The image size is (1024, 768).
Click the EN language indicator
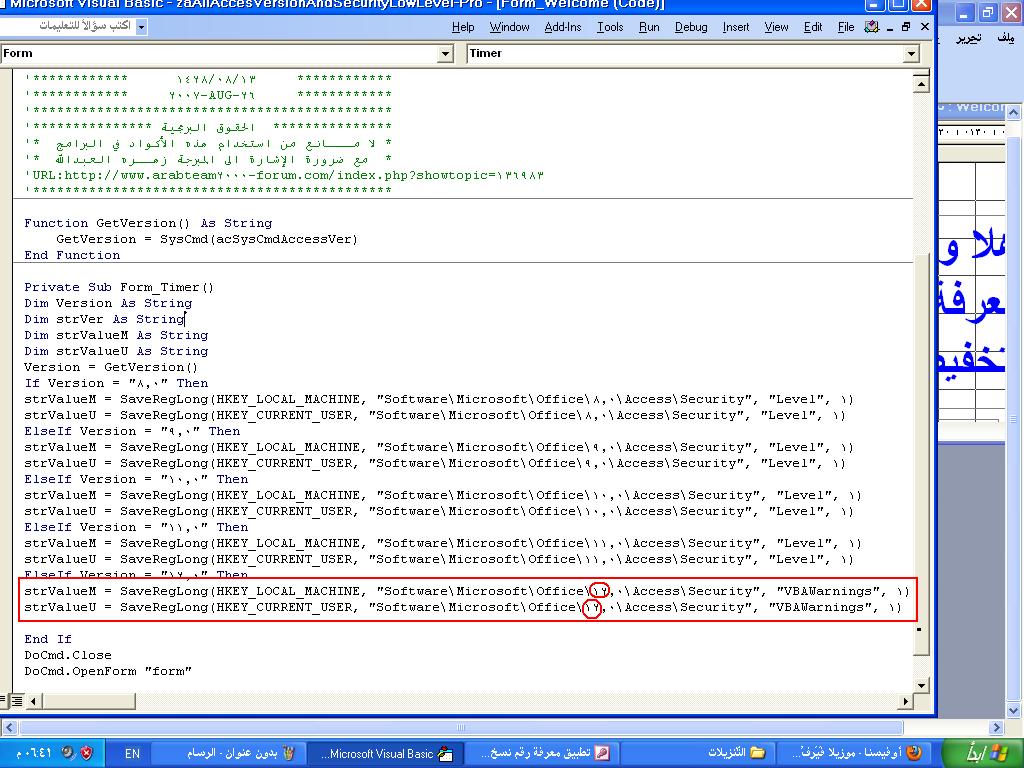tap(132, 754)
